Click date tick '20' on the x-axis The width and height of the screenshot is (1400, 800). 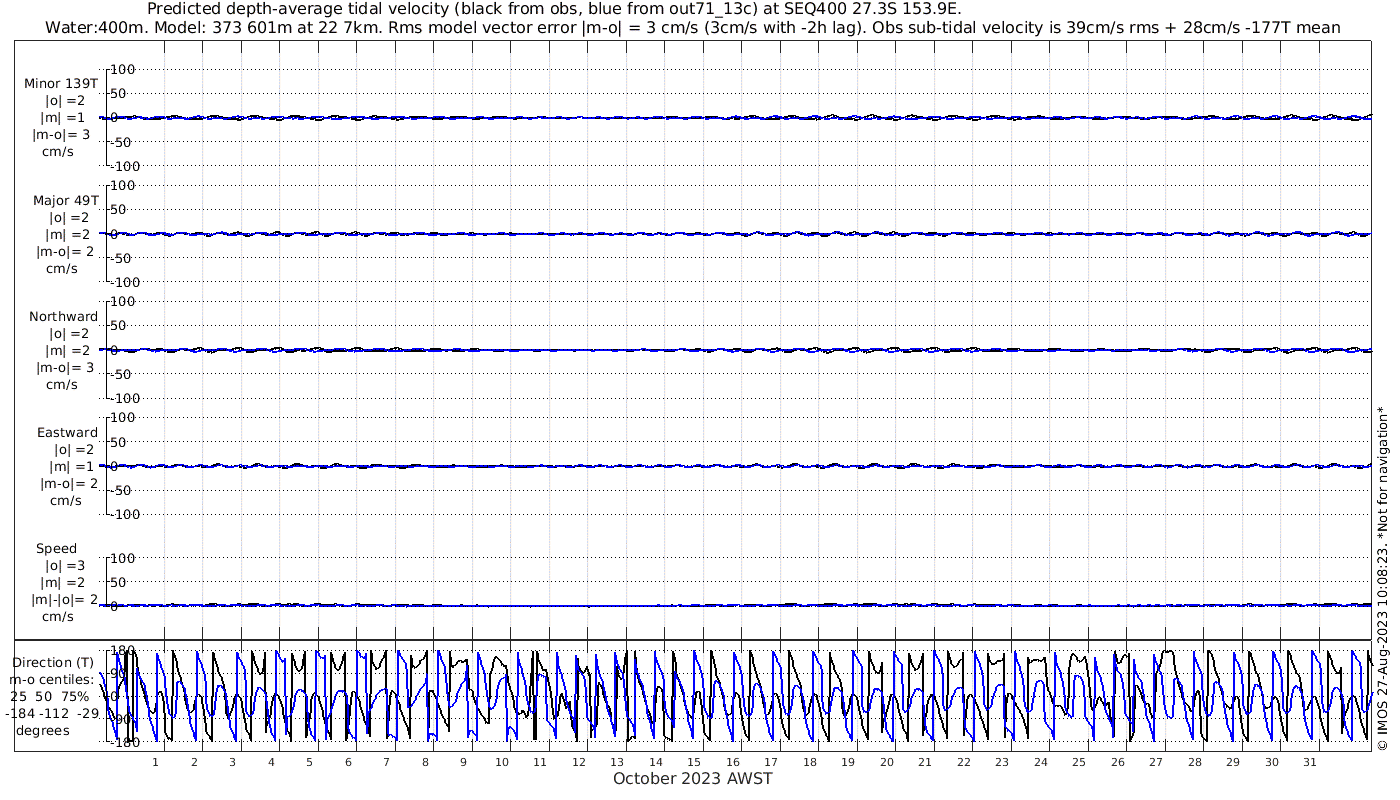click(x=886, y=762)
